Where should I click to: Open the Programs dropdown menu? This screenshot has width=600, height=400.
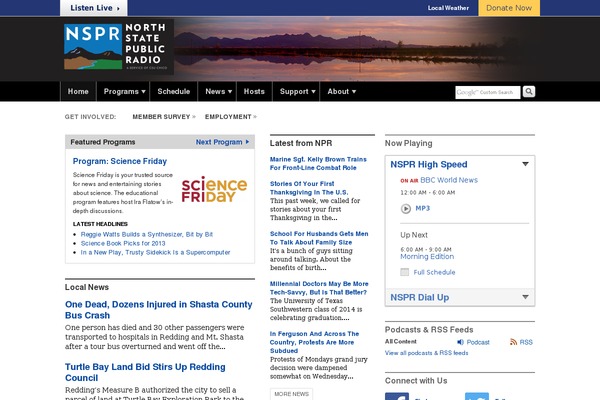[124, 91]
